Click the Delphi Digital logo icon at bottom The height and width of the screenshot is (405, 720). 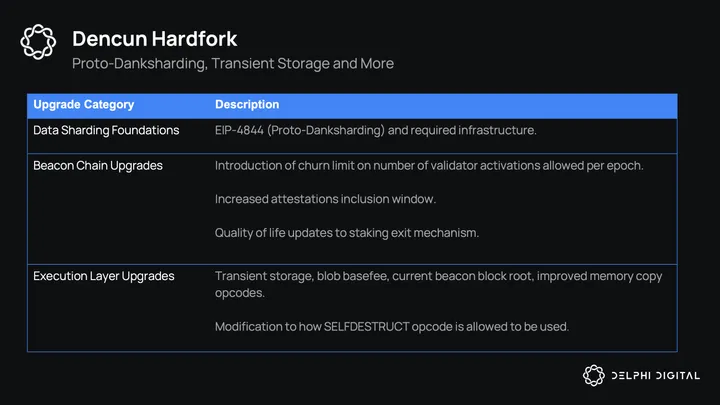coord(594,375)
